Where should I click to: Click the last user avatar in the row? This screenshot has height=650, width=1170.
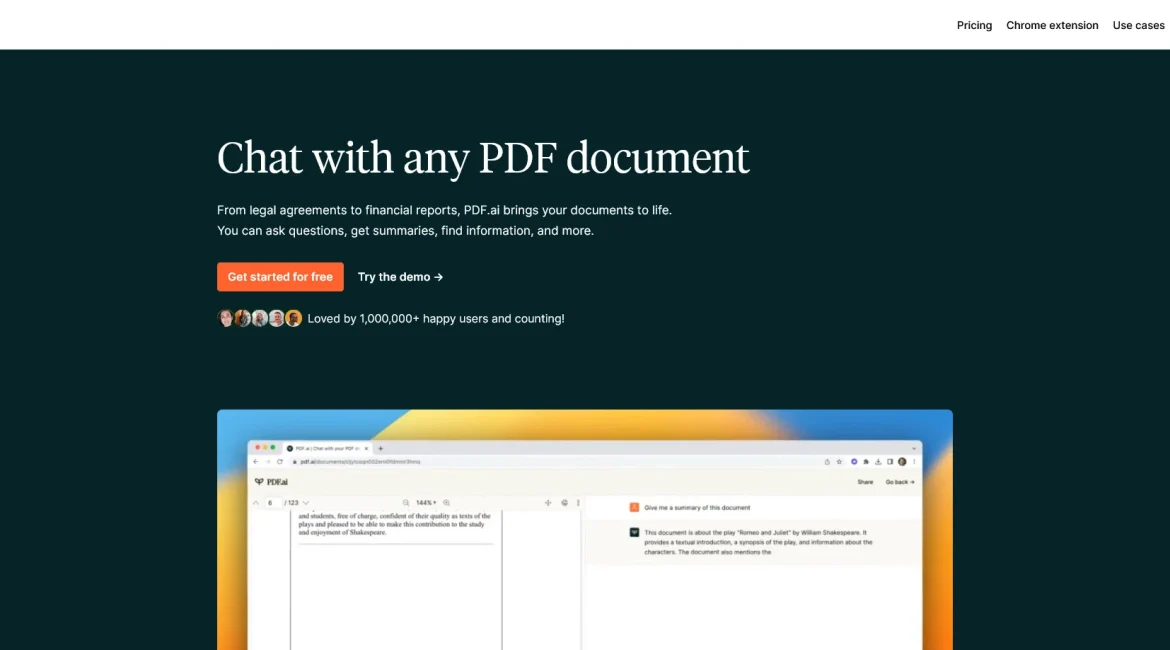point(293,319)
